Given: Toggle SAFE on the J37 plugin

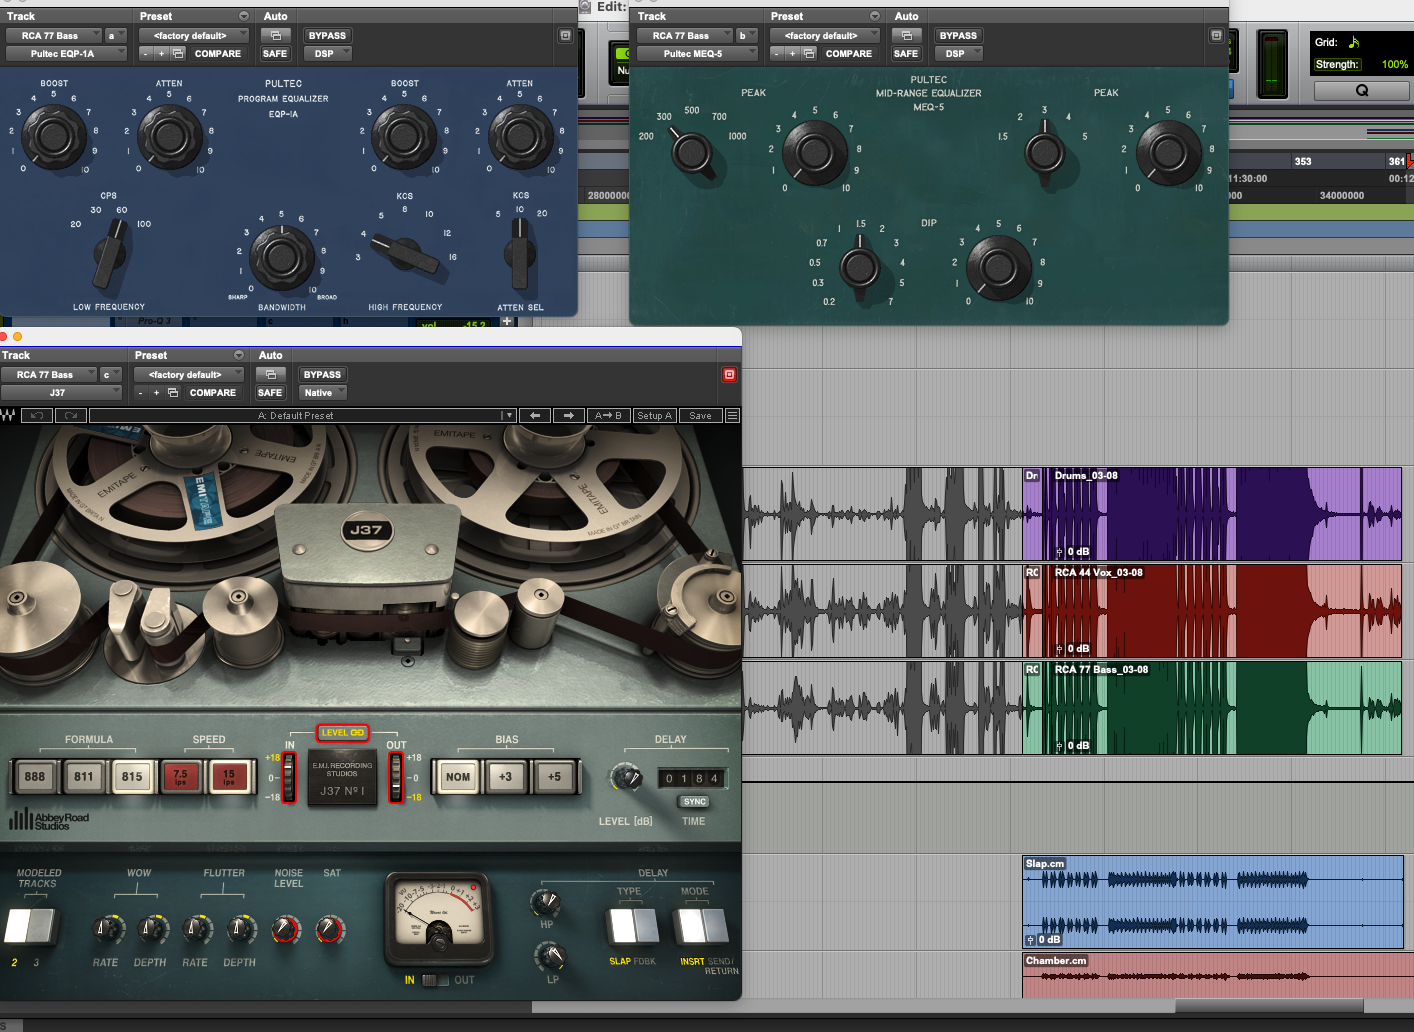Looking at the screenshot, I should 270,392.
